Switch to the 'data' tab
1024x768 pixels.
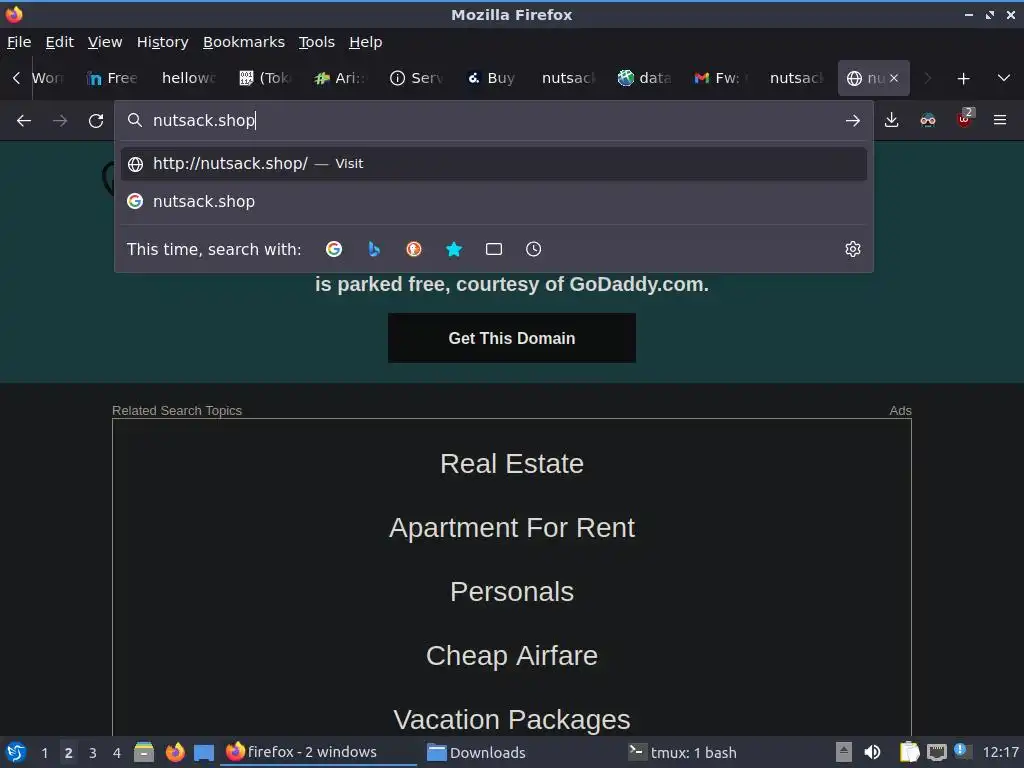tap(644, 78)
